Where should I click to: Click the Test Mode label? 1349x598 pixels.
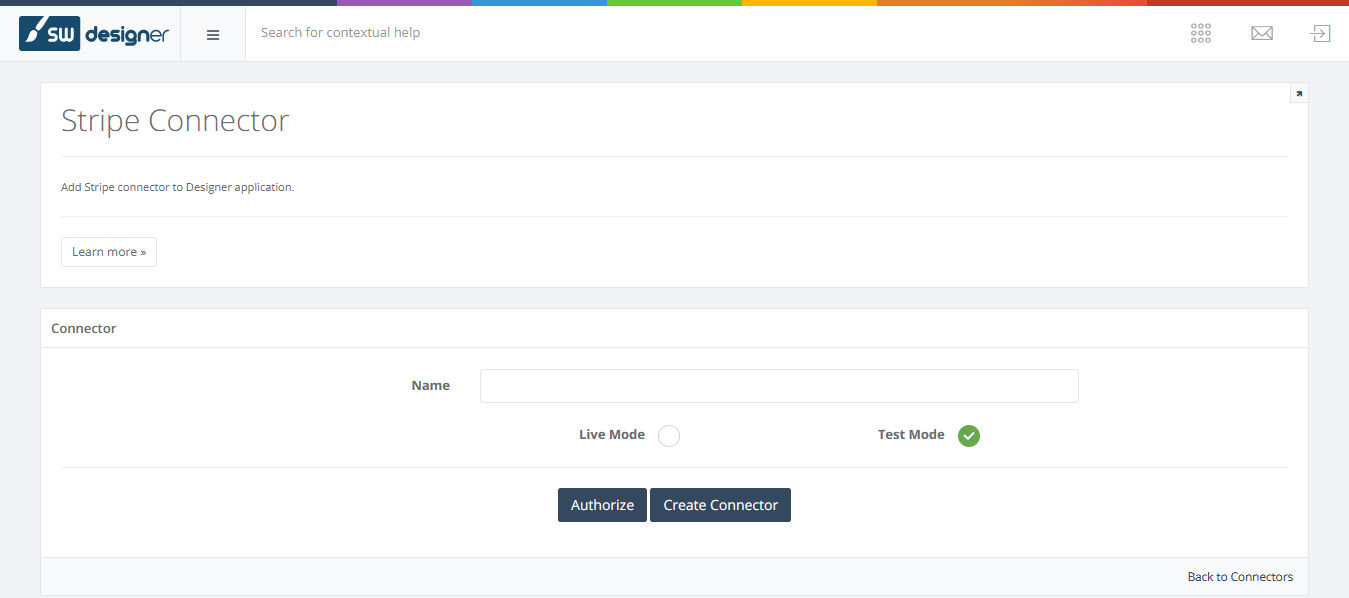[x=911, y=435]
